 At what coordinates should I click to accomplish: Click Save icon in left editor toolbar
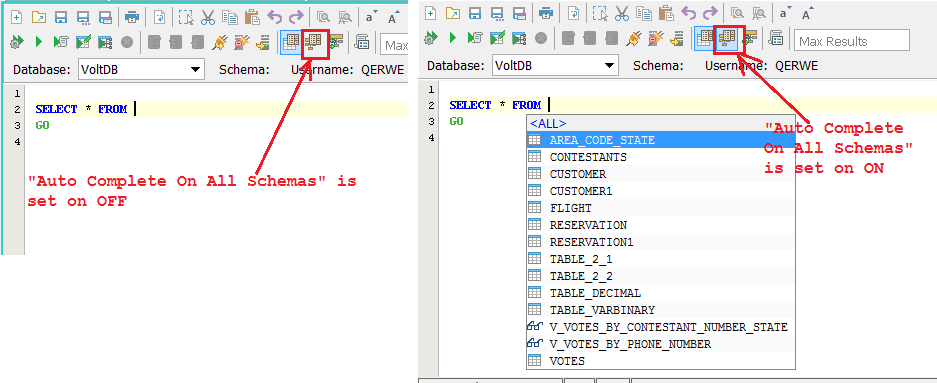[x=61, y=17]
